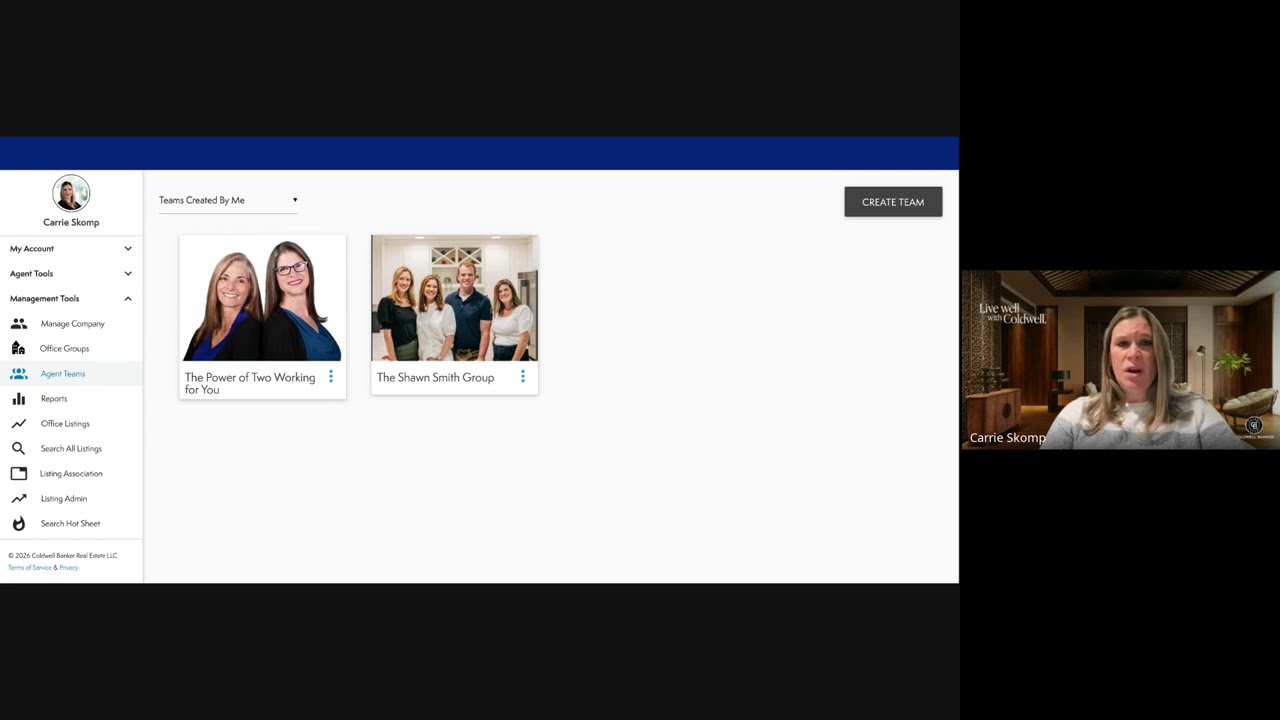Open Search All Listings menu item
This screenshot has width=1280, height=720.
[71, 449]
